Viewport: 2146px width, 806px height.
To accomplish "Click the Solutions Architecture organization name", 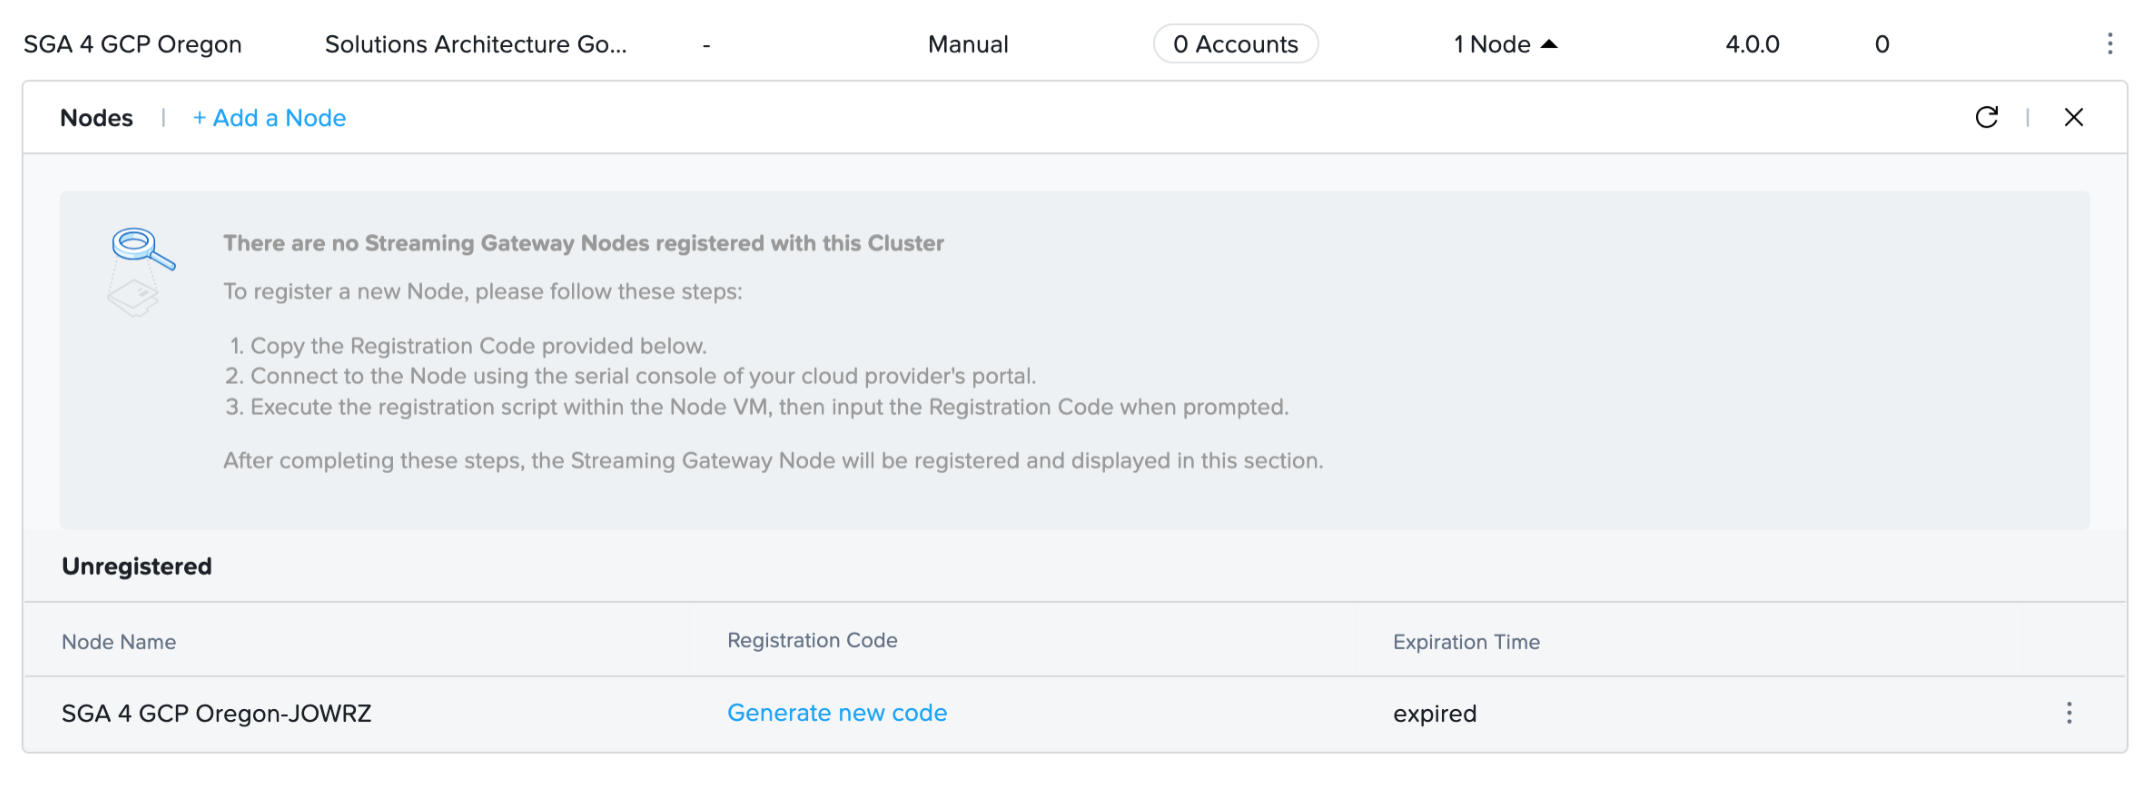I will pos(475,44).
